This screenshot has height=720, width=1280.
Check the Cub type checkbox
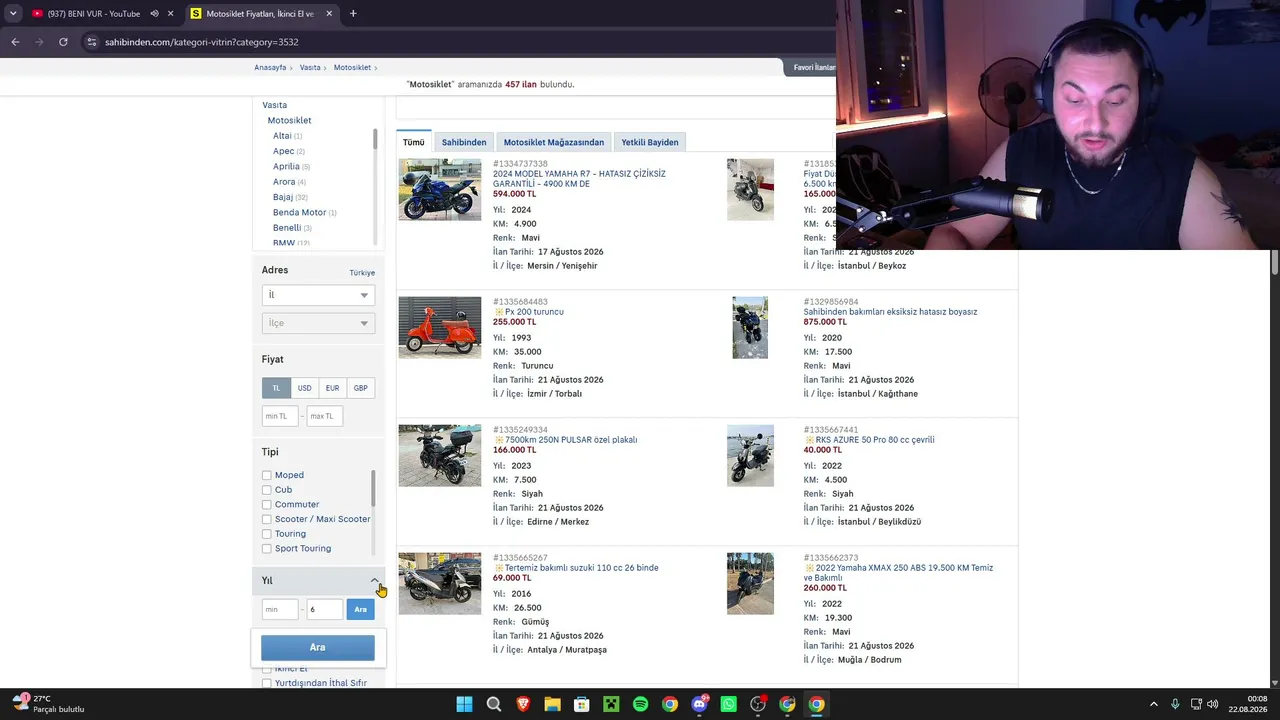[267, 490]
